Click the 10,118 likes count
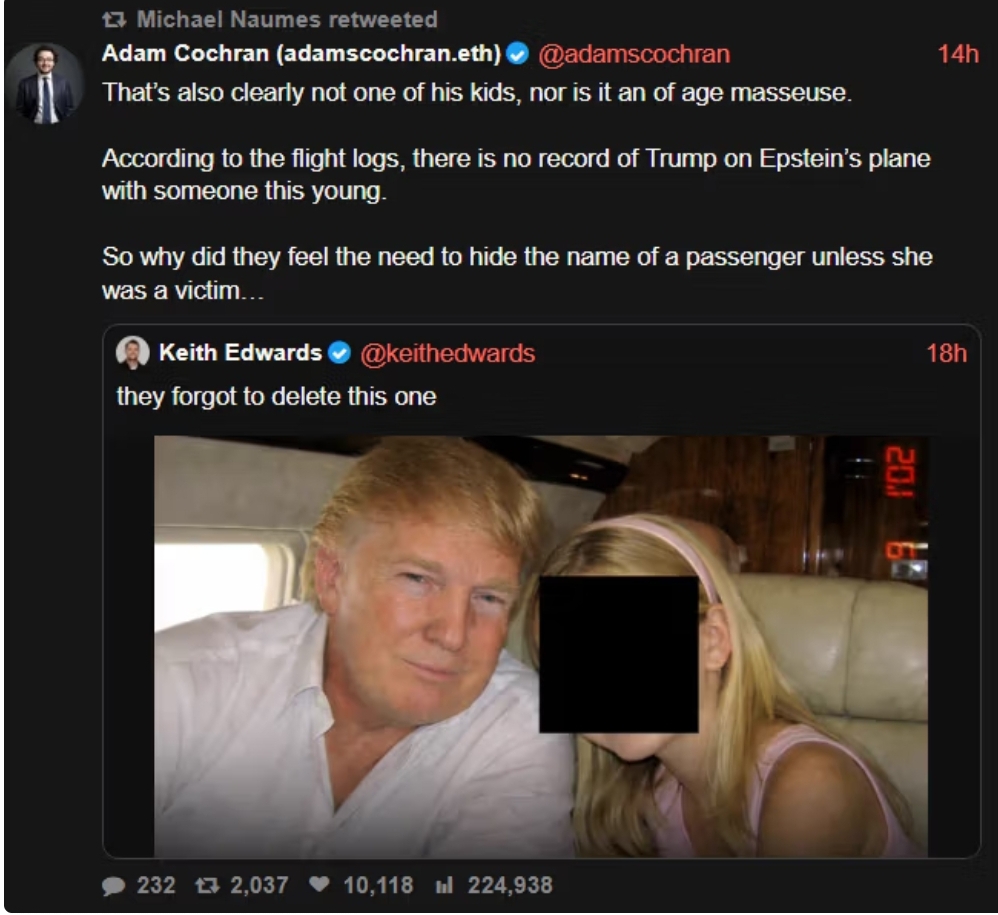 (378, 885)
